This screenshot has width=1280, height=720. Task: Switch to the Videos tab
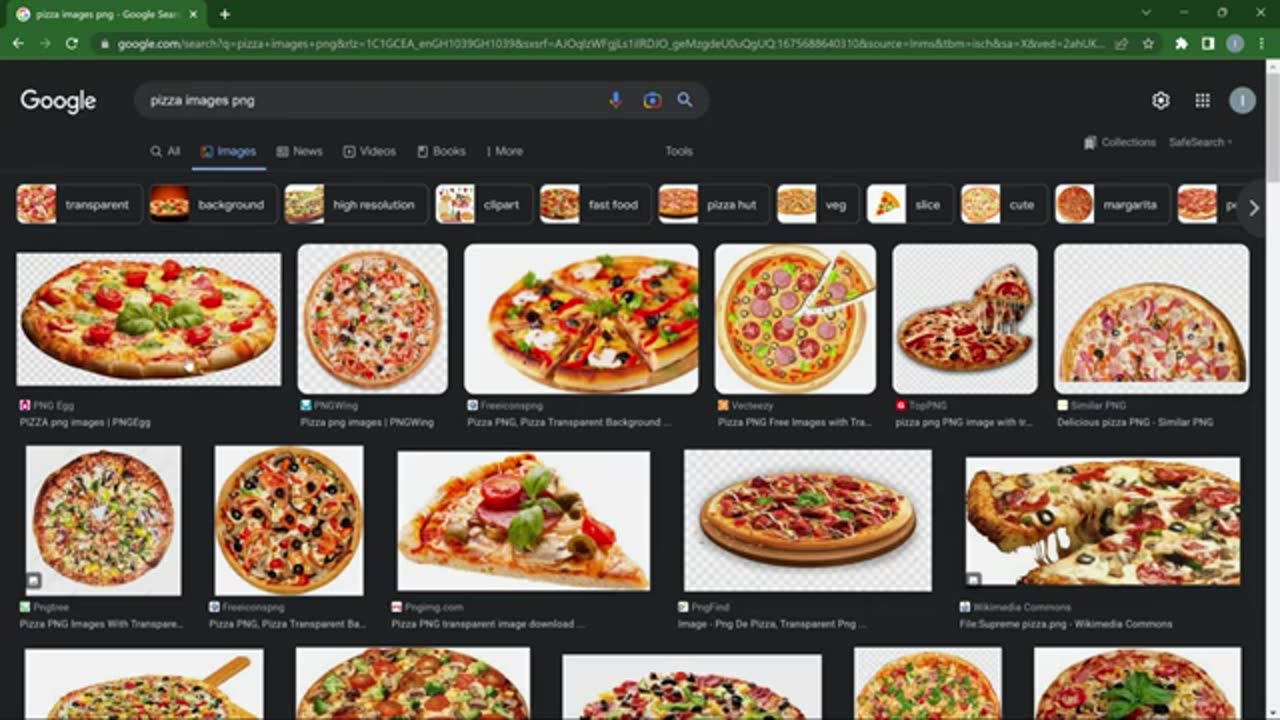(369, 151)
